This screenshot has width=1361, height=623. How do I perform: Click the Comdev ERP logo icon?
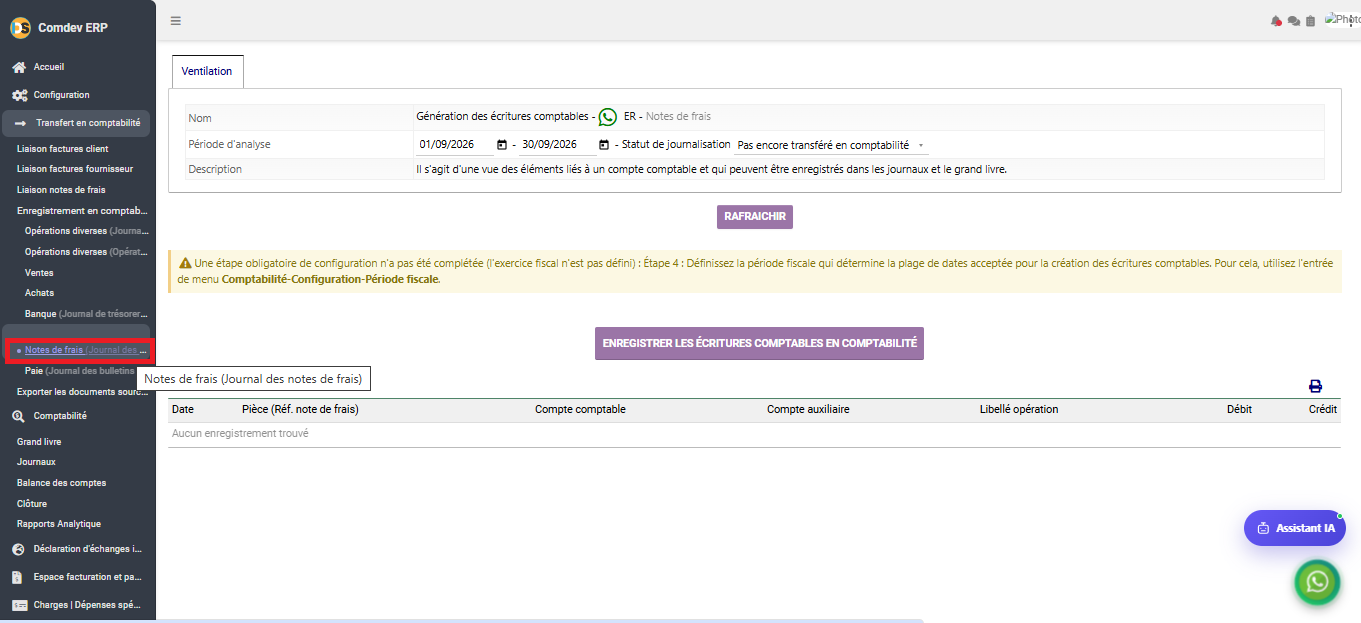pyautogui.click(x=20, y=28)
